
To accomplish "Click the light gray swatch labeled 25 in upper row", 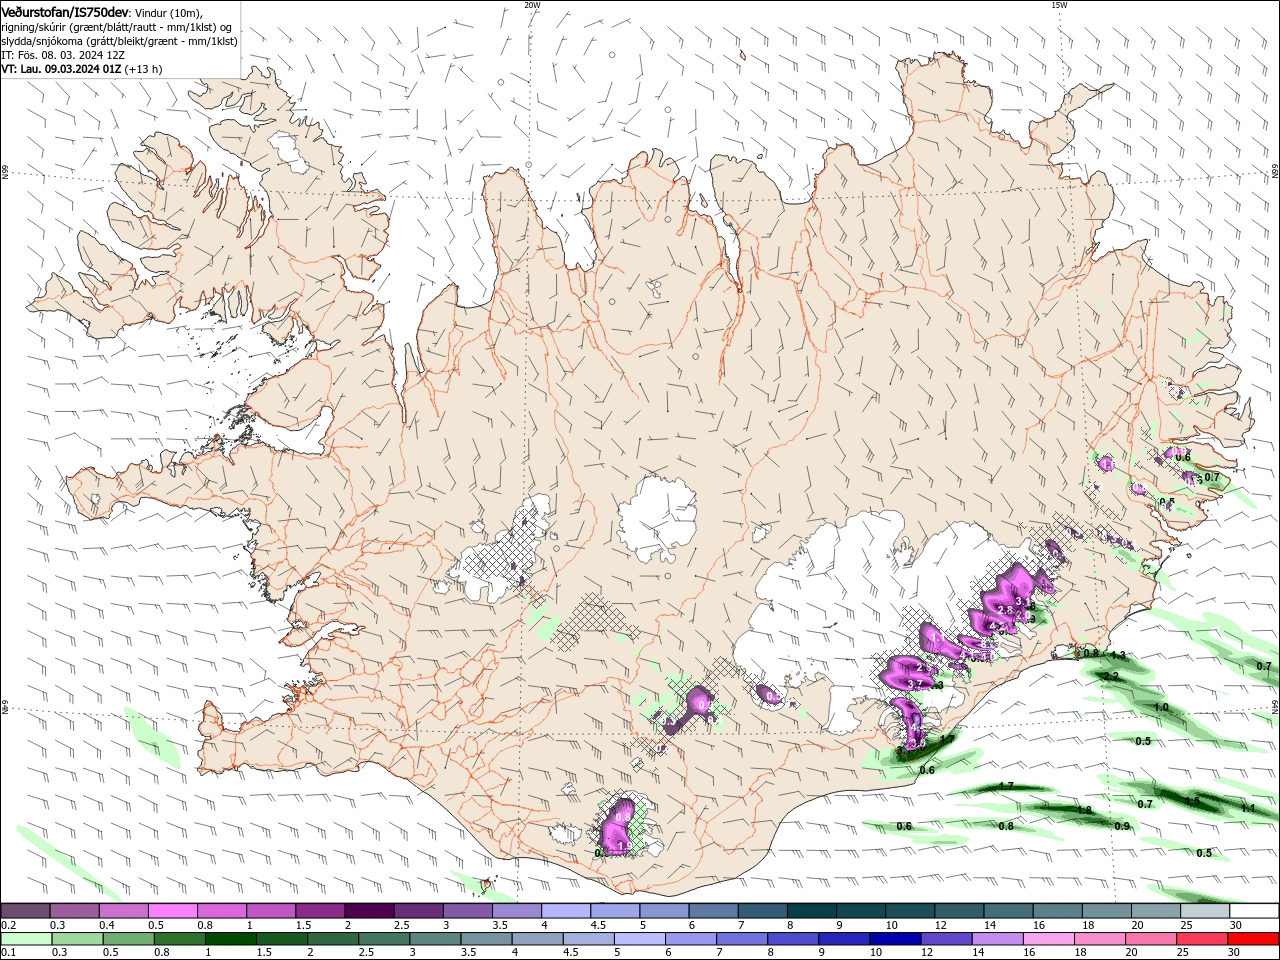I will point(1205,911).
